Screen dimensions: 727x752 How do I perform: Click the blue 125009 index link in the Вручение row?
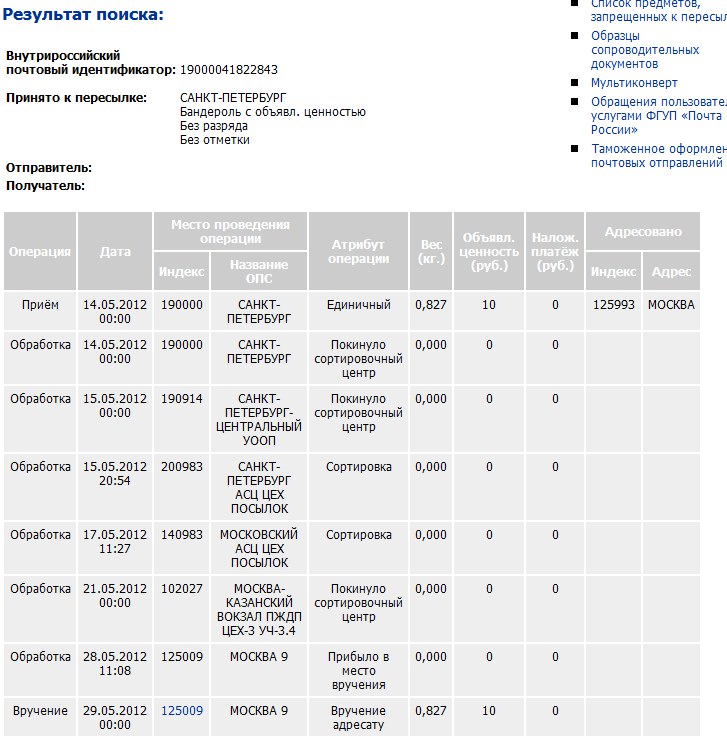point(182,711)
